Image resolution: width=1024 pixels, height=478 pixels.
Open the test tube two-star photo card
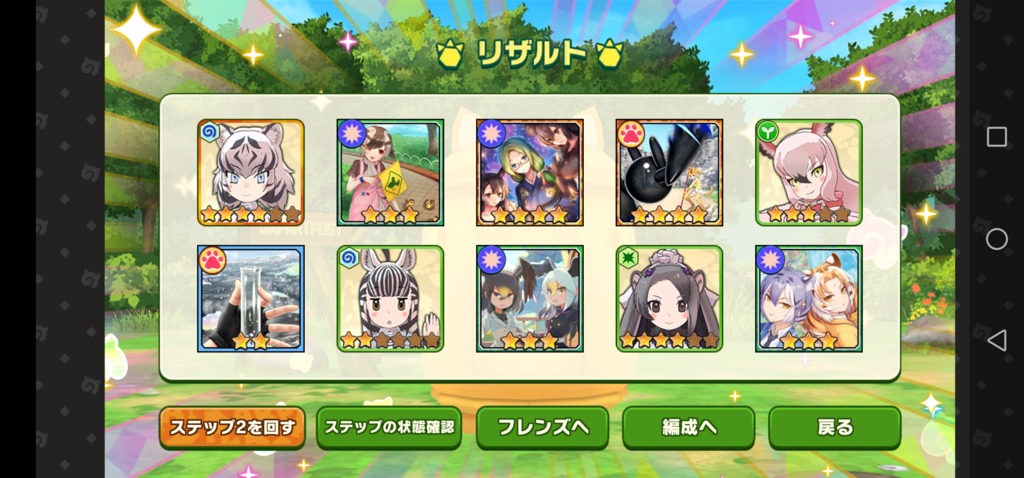pyautogui.click(x=251, y=299)
